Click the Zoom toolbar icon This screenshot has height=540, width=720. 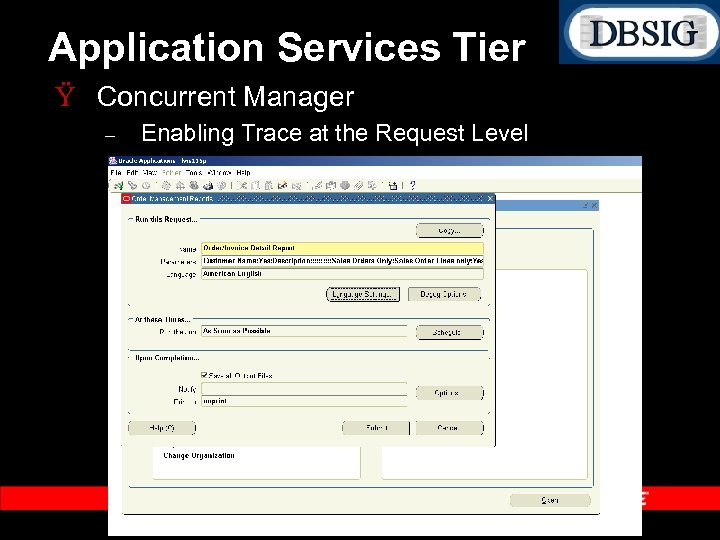[331, 186]
